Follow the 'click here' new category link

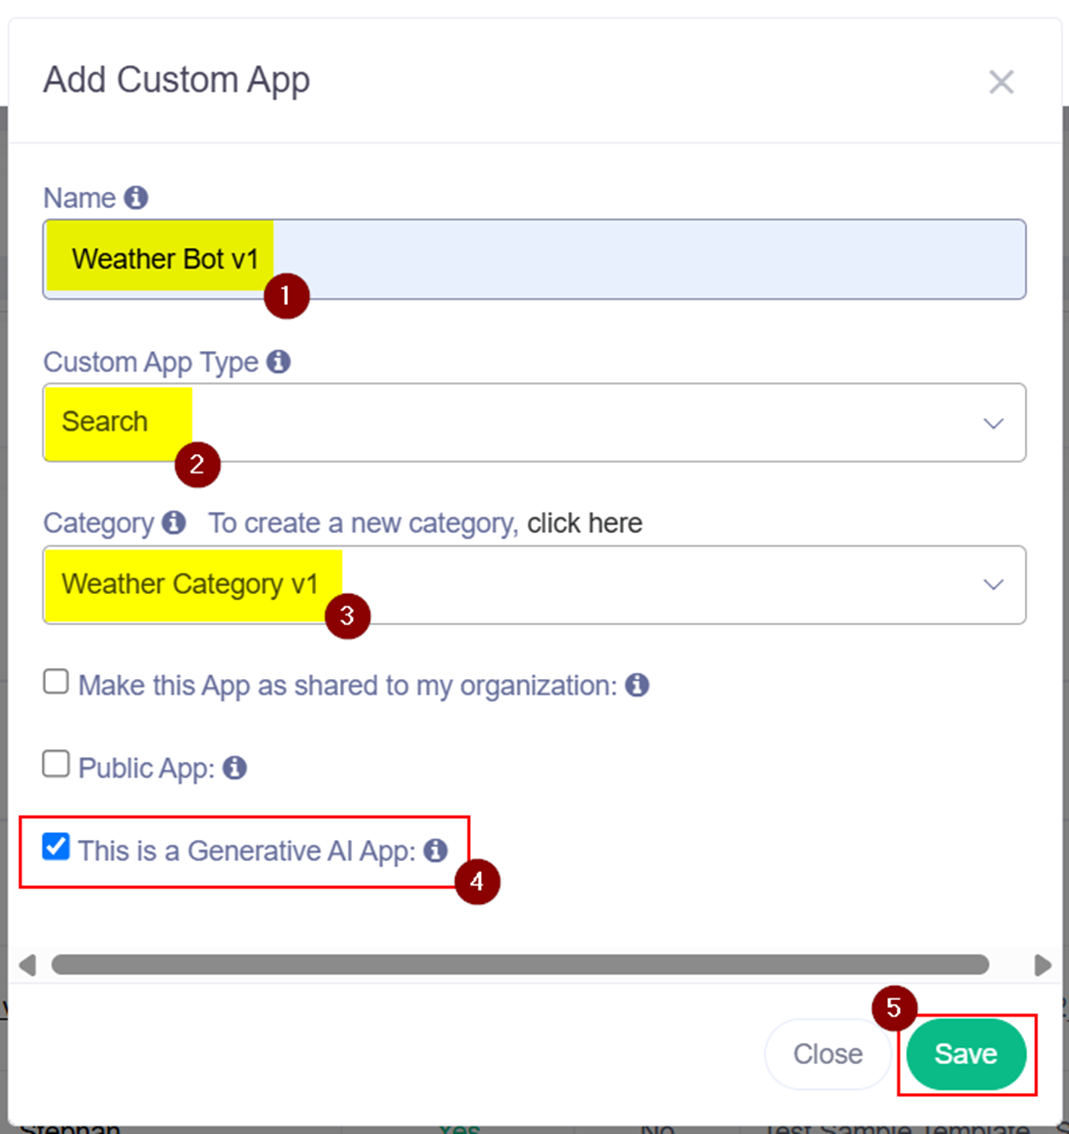(584, 523)
